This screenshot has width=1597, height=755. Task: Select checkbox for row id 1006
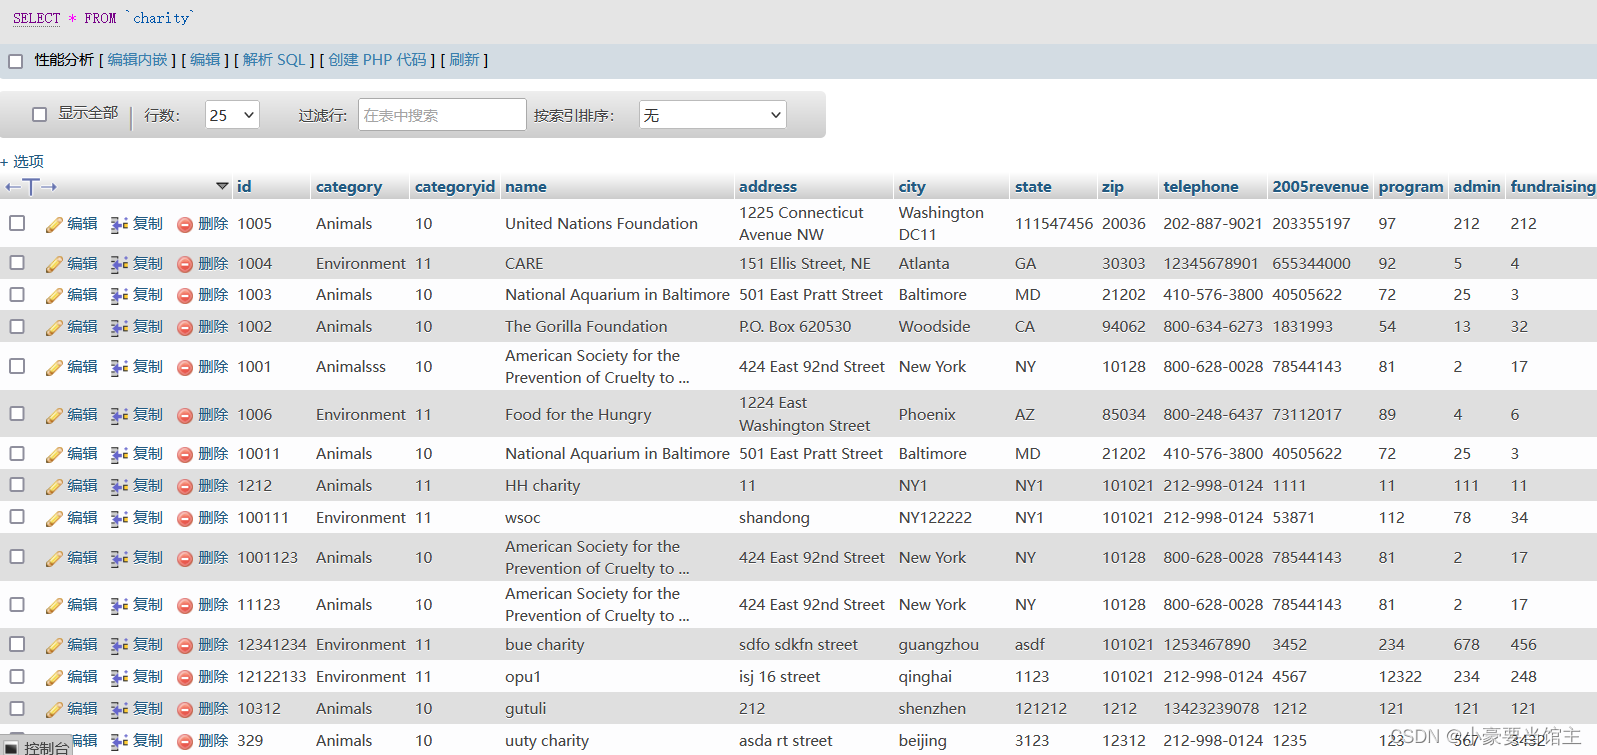[x=17, y=413]
